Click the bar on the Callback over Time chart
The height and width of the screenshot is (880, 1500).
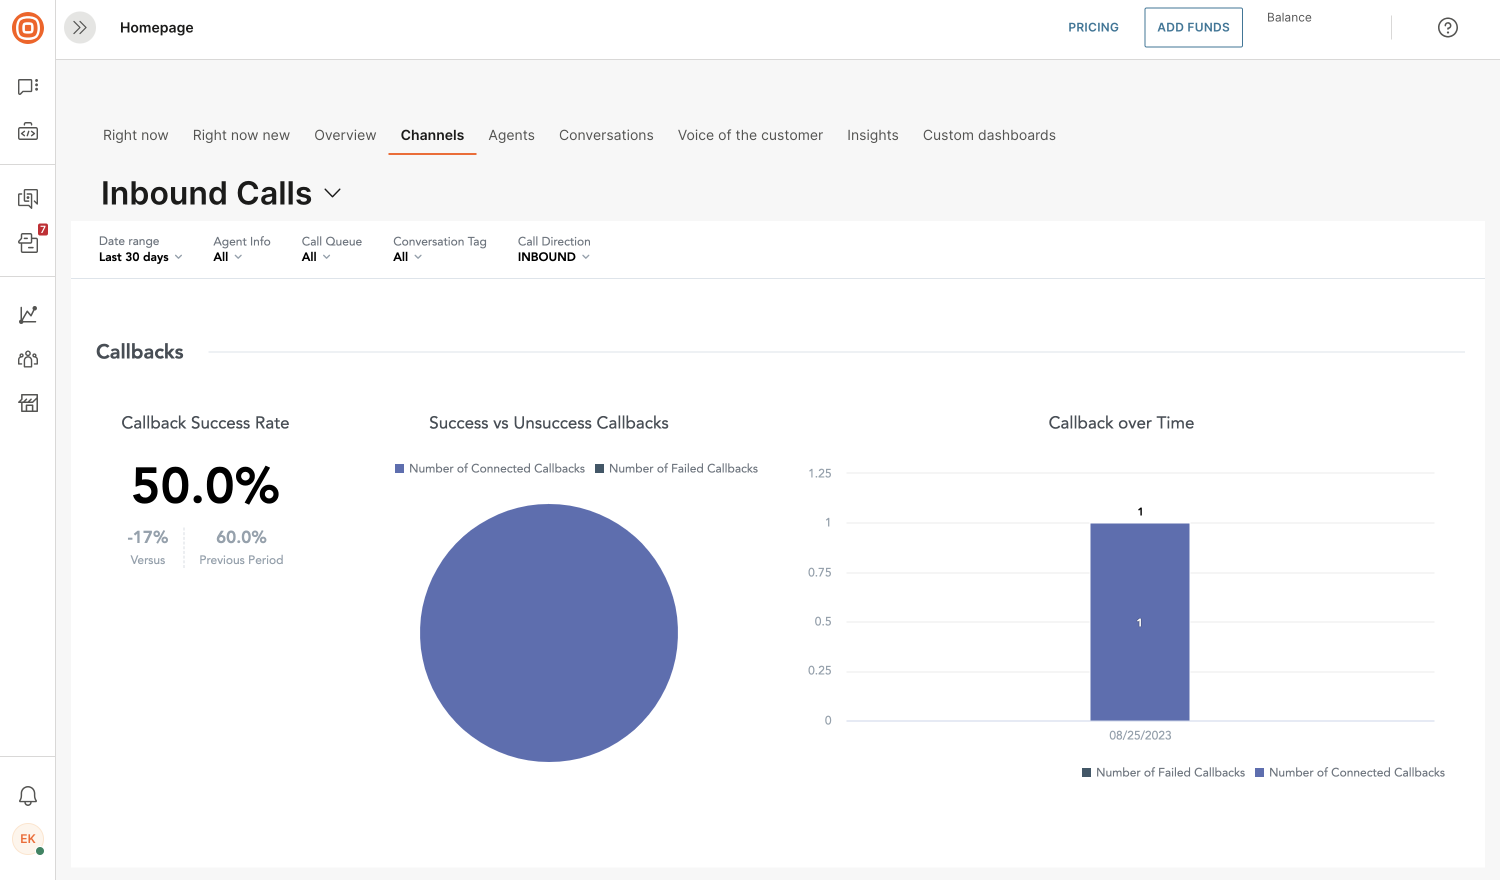[1139, 620]
